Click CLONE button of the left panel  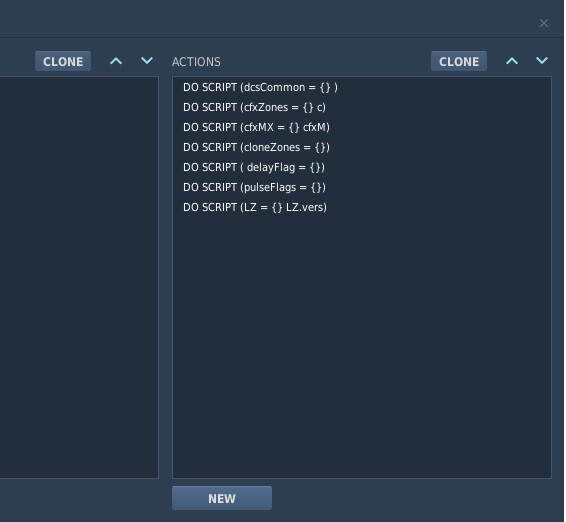click(x=63, y=61)
